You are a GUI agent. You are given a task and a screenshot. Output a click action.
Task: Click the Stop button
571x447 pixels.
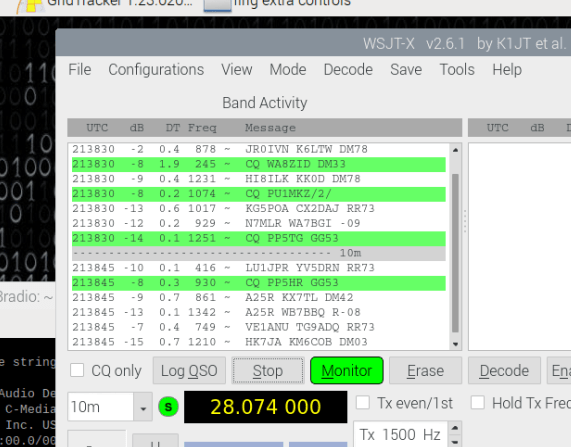(268, 370)
